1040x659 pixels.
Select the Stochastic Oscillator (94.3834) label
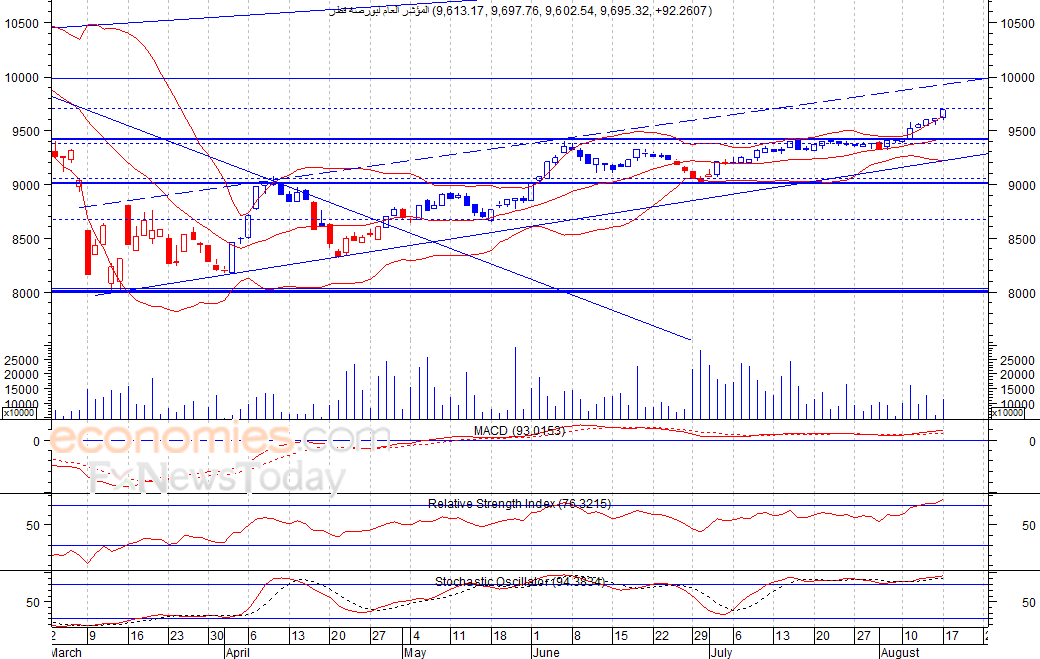click(521, 581)
